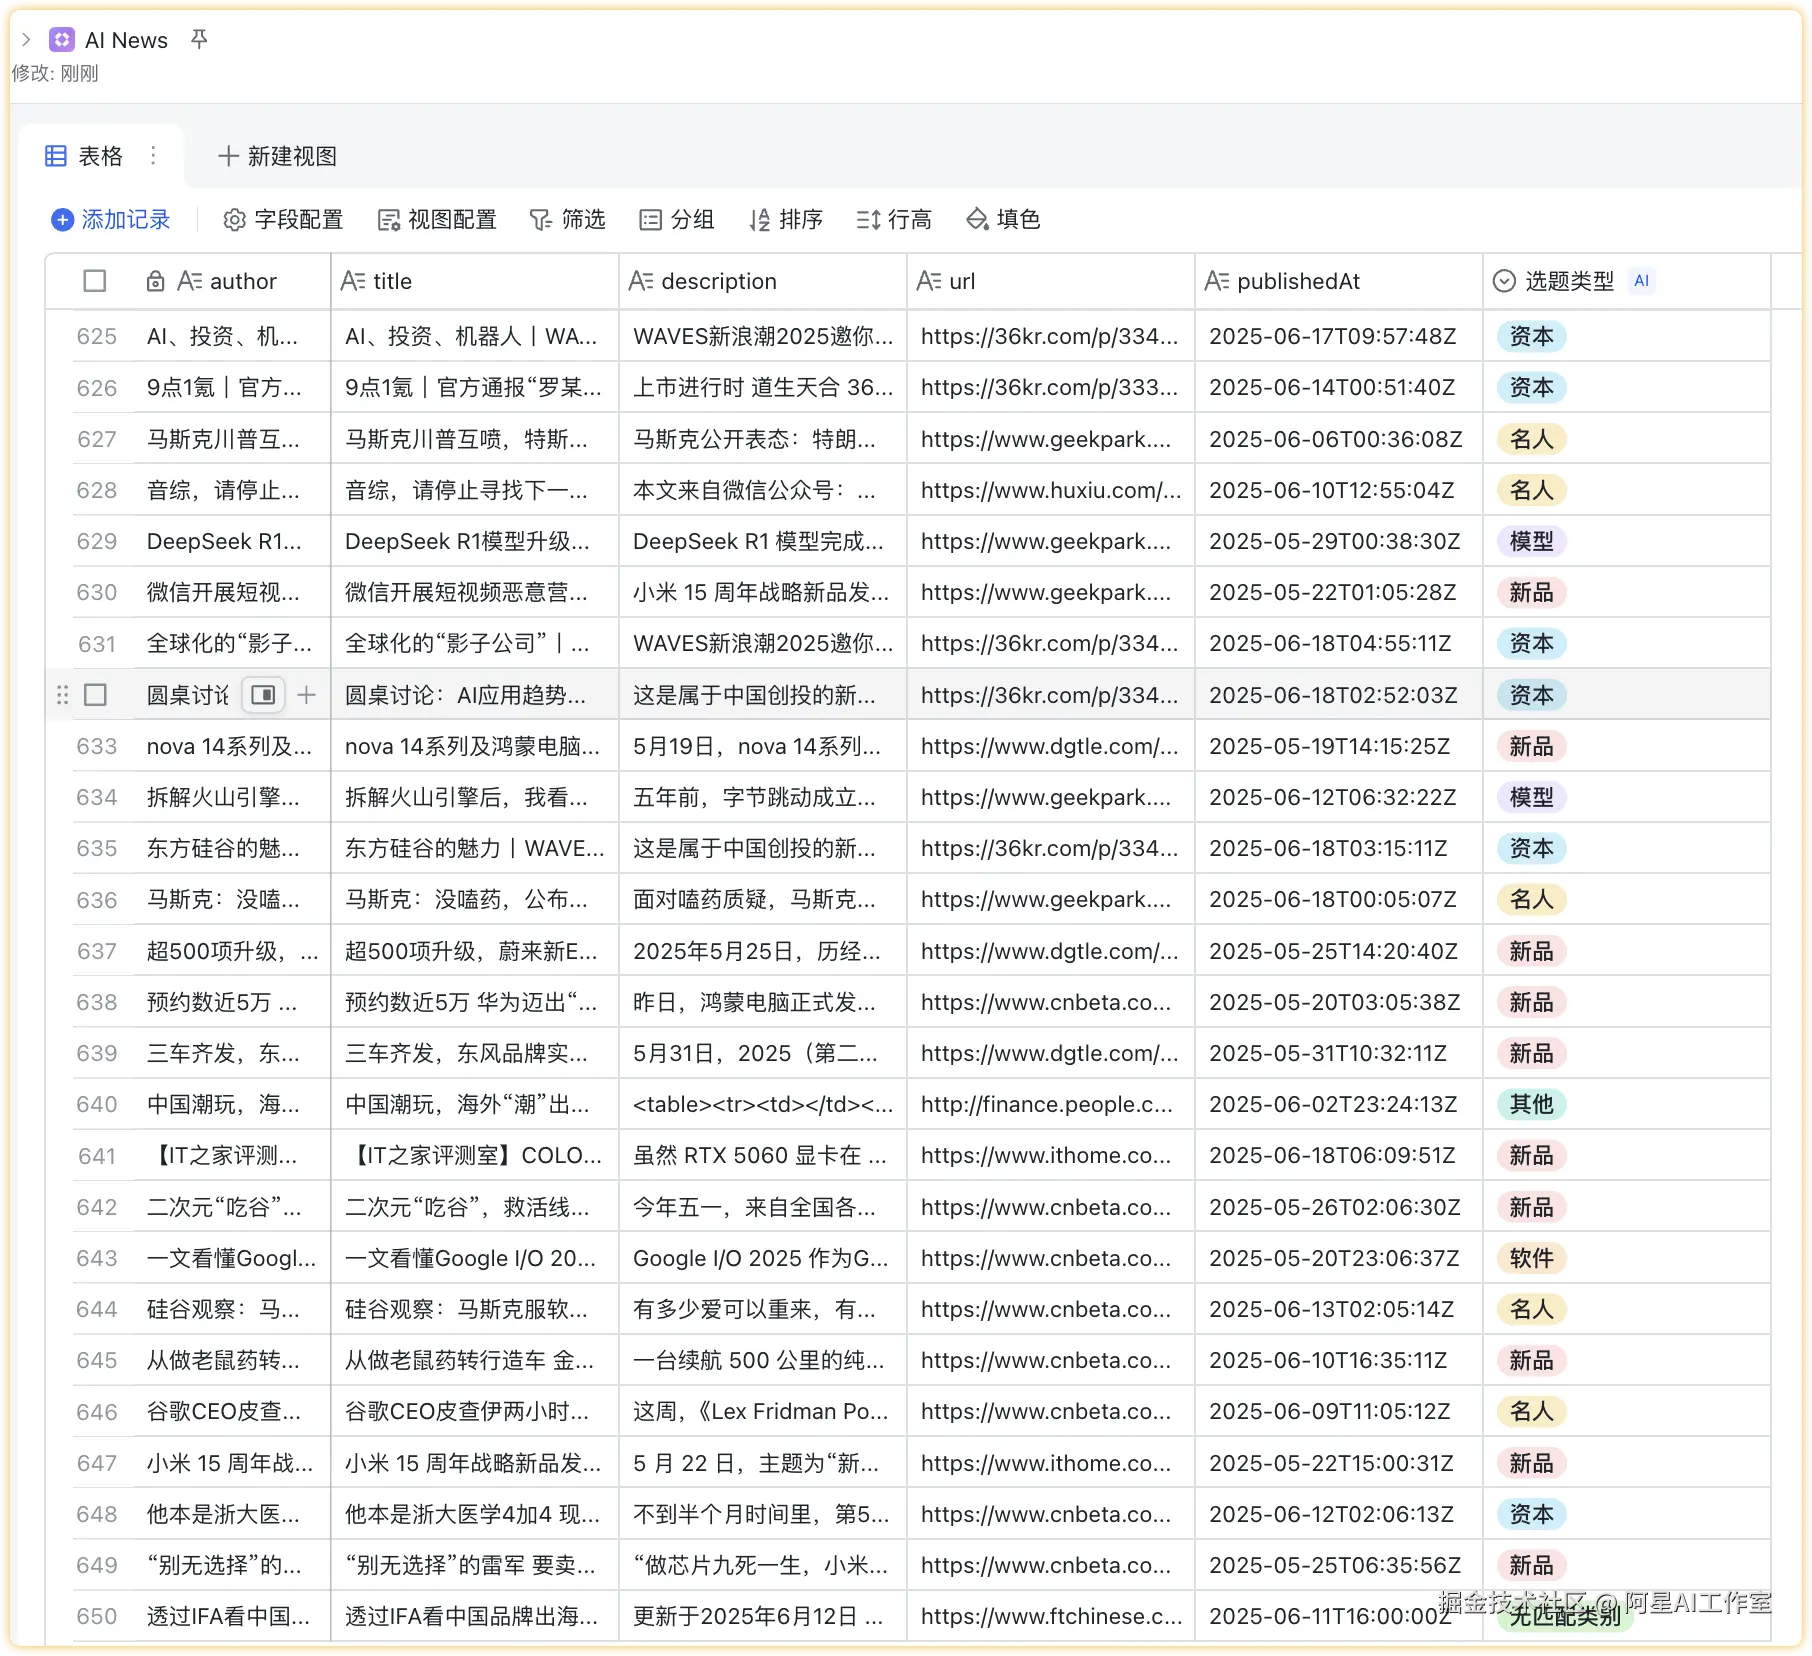This screenshot has height=1656, width=1812.
Task: Open 字段配置 field settings
Action: tap(283, 219)
